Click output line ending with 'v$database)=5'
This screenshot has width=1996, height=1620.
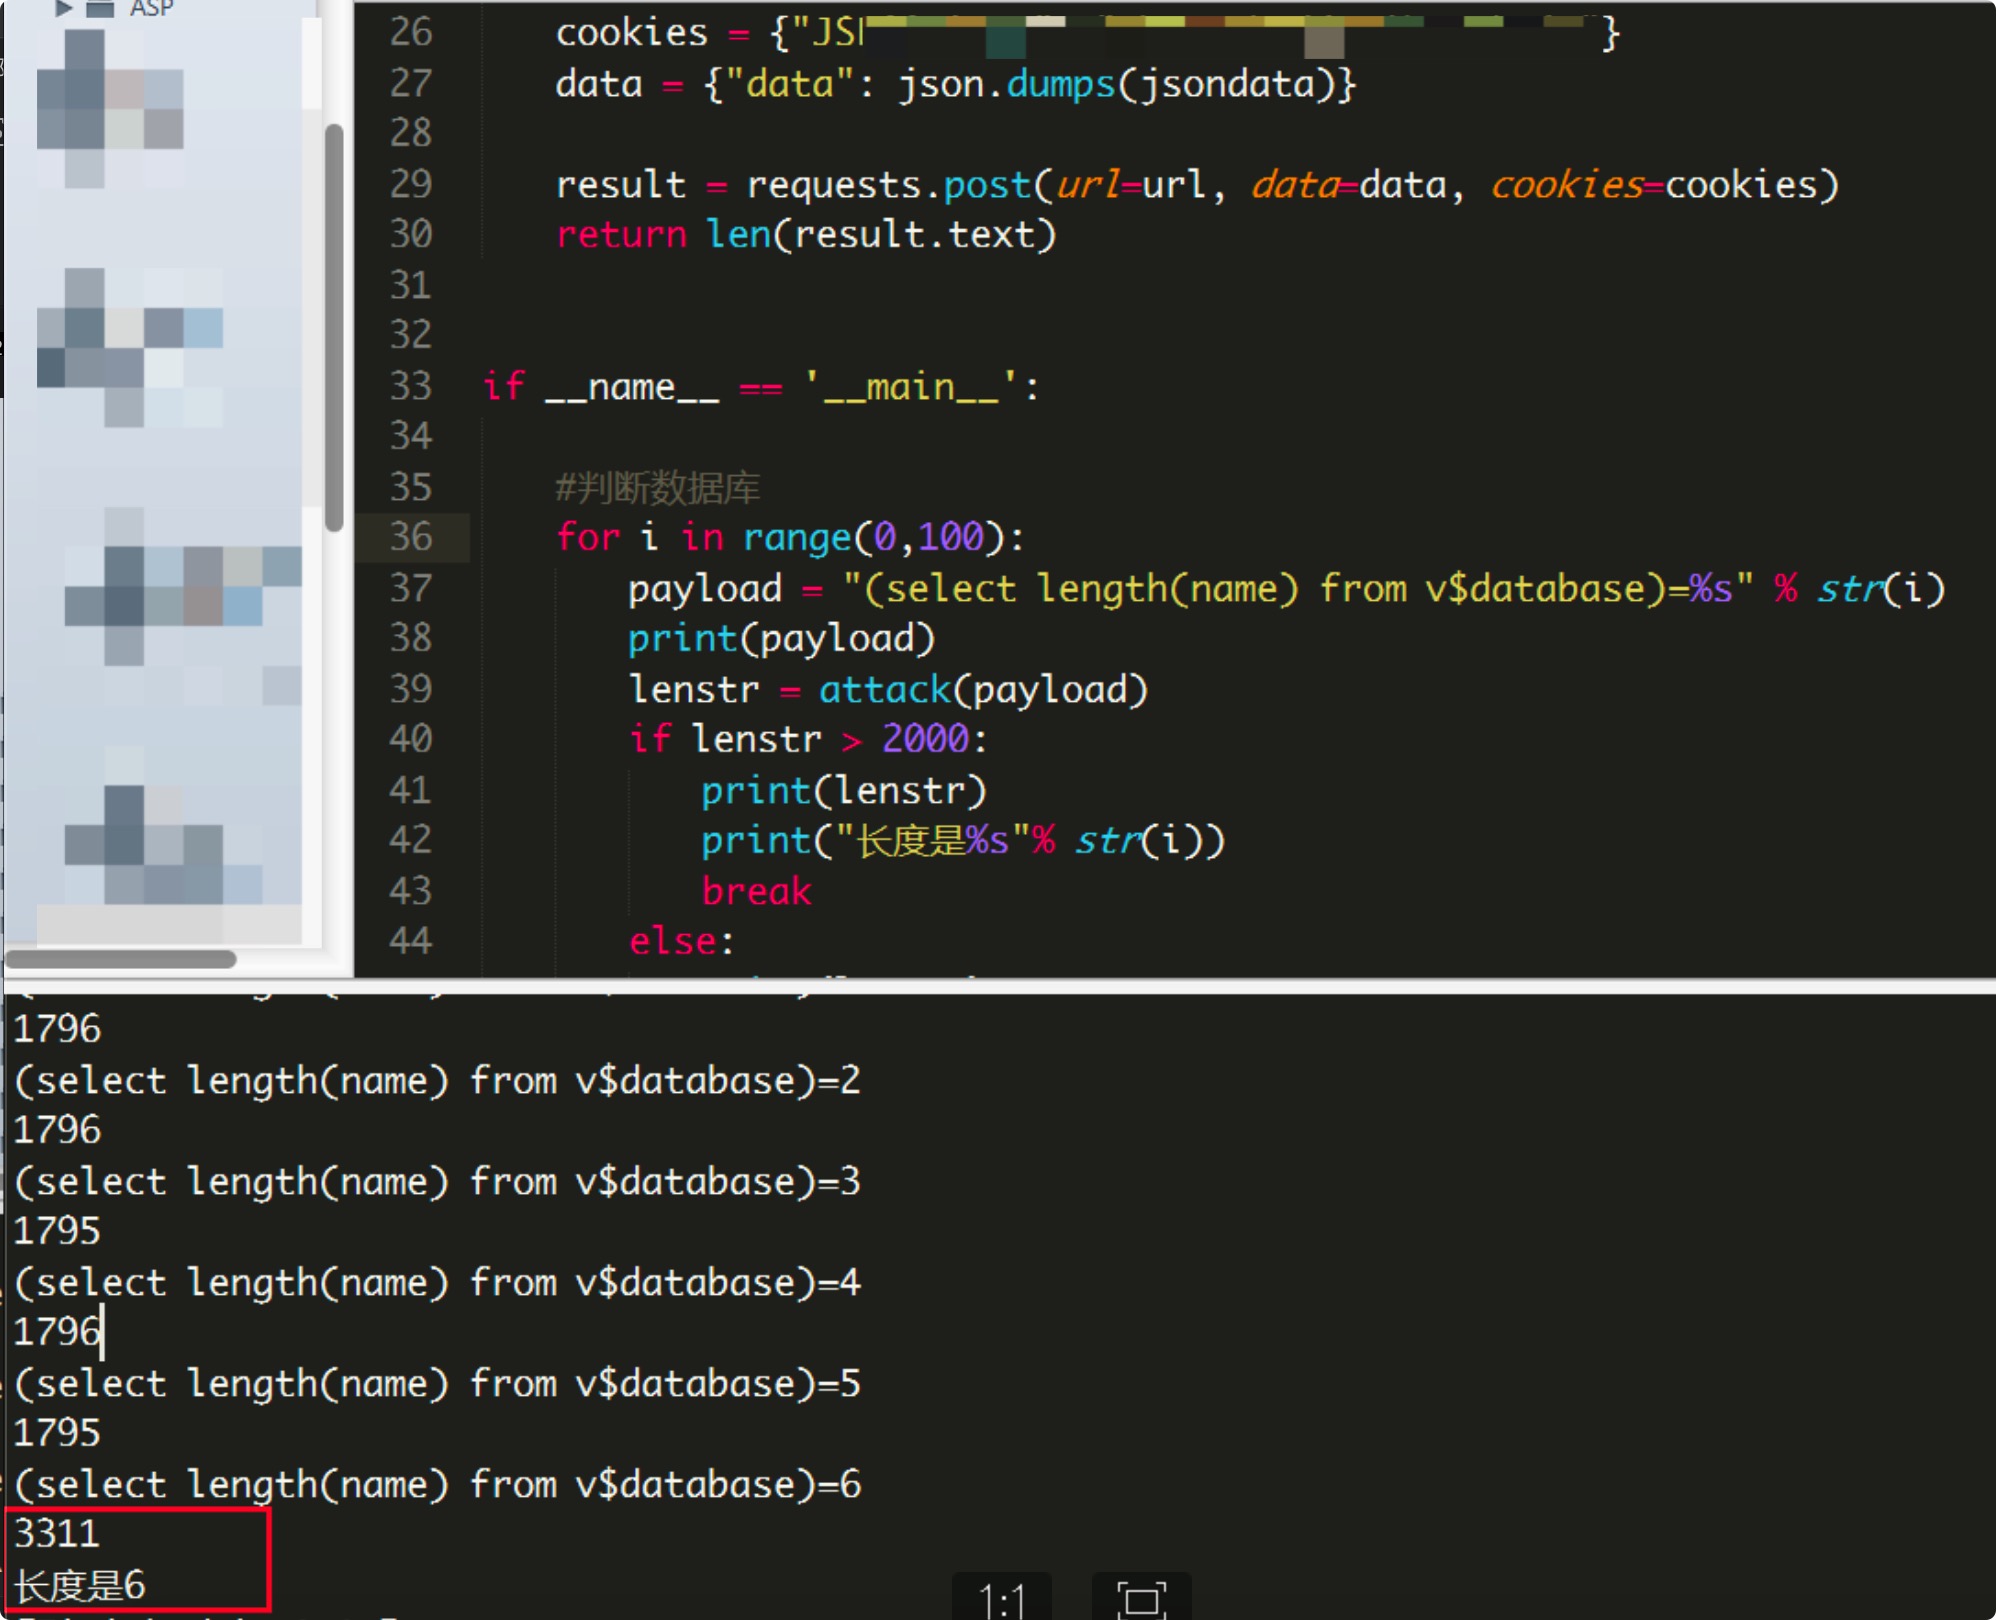tap(437, 1384)
